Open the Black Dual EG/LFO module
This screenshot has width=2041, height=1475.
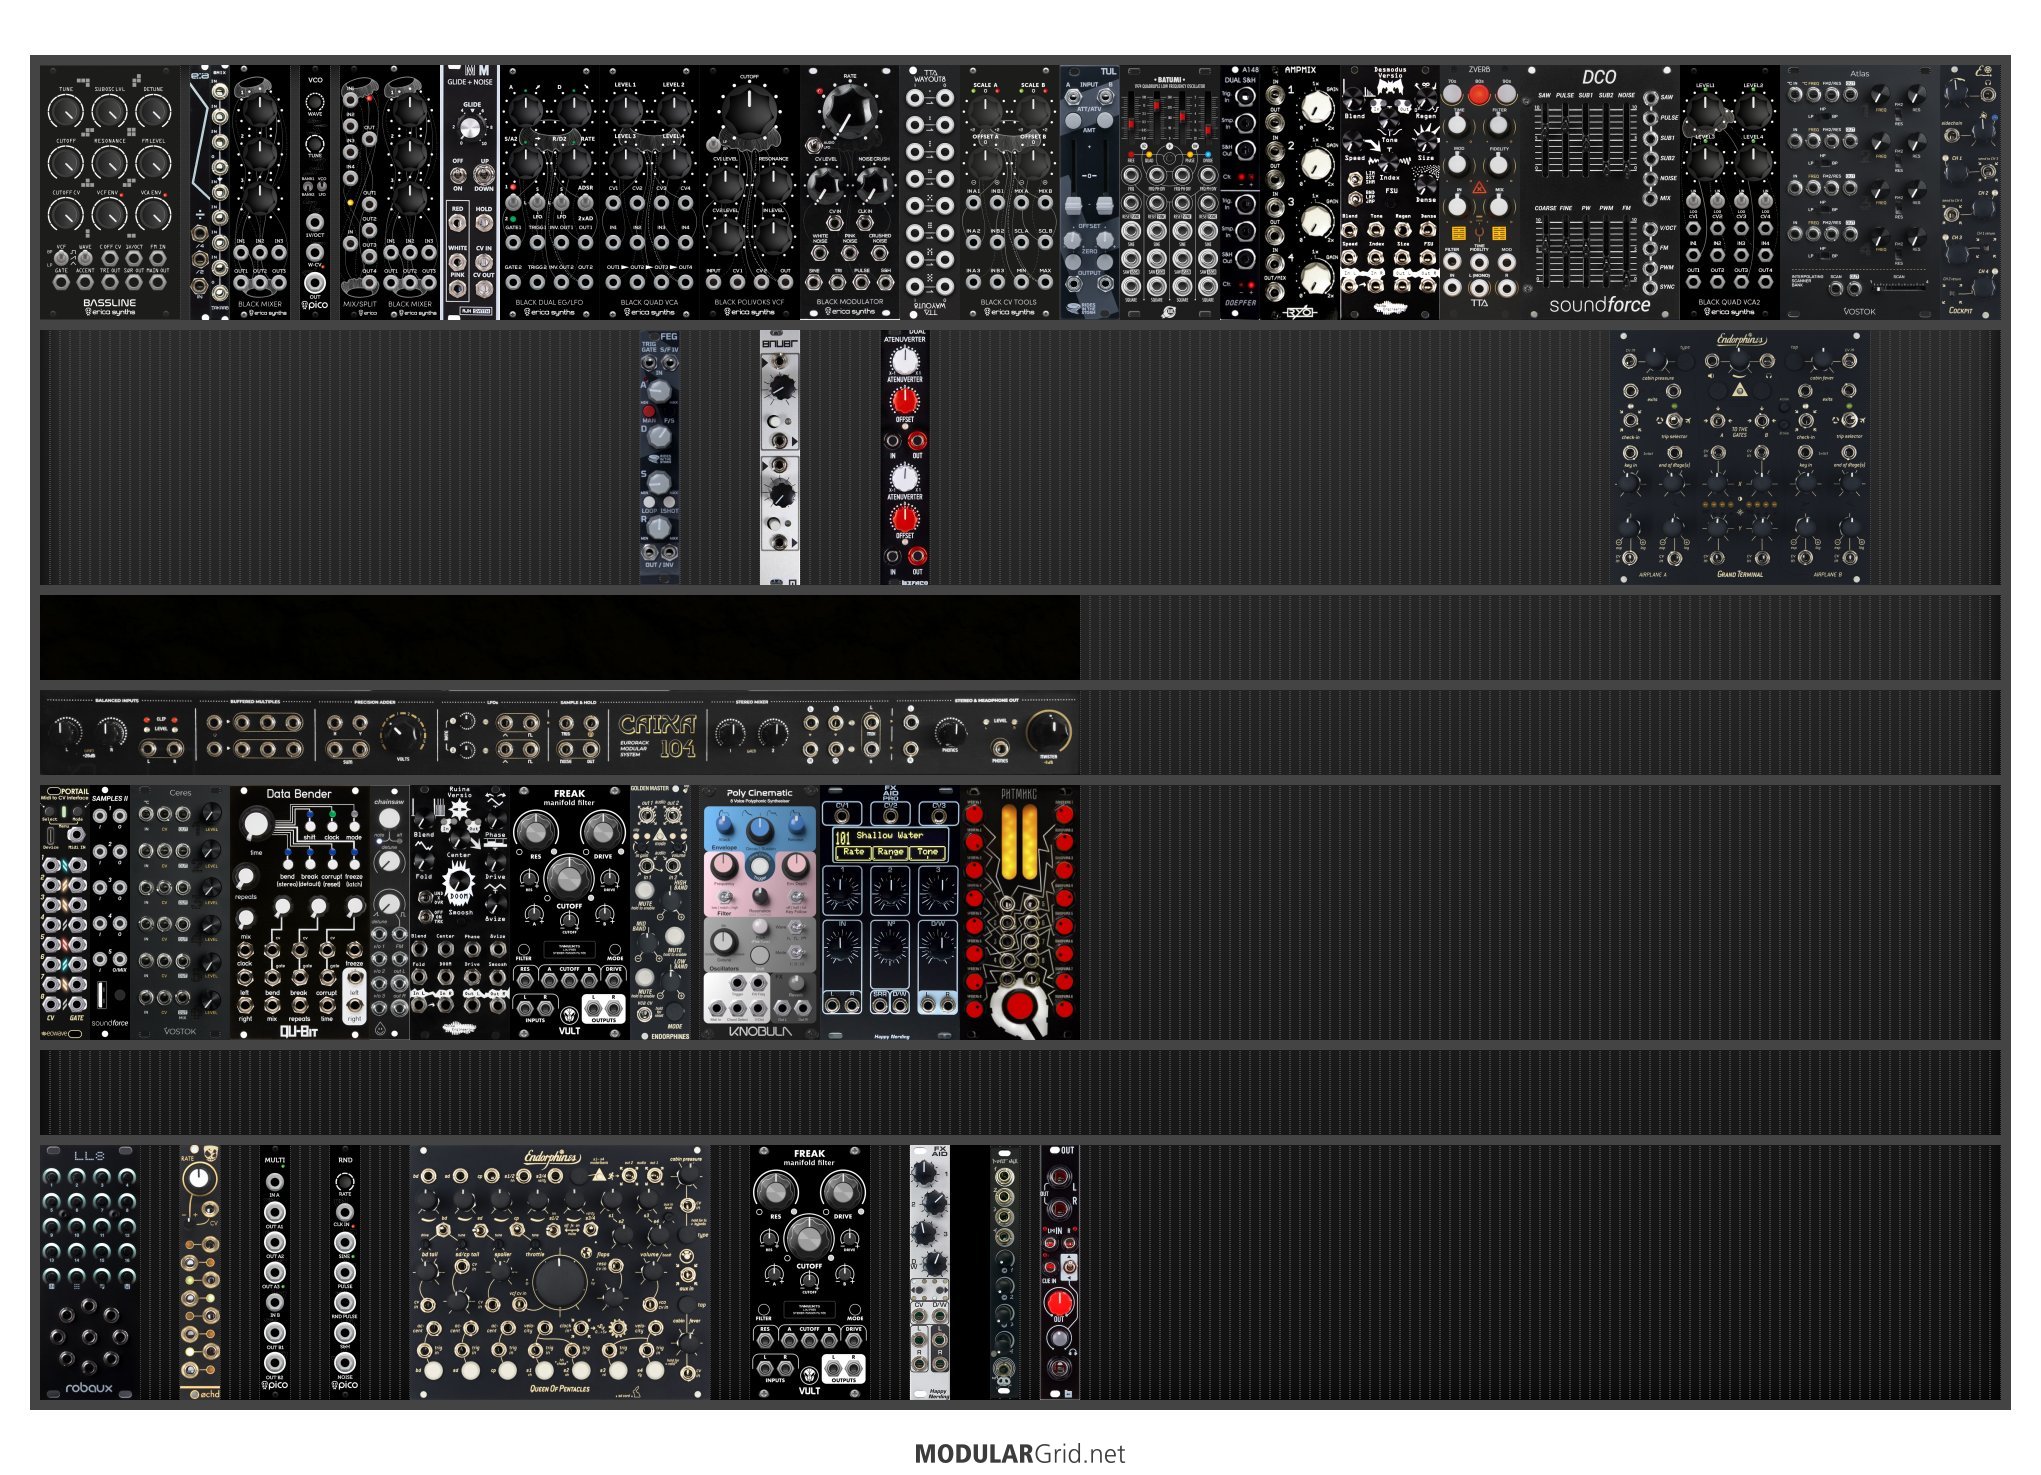(550, 193)
